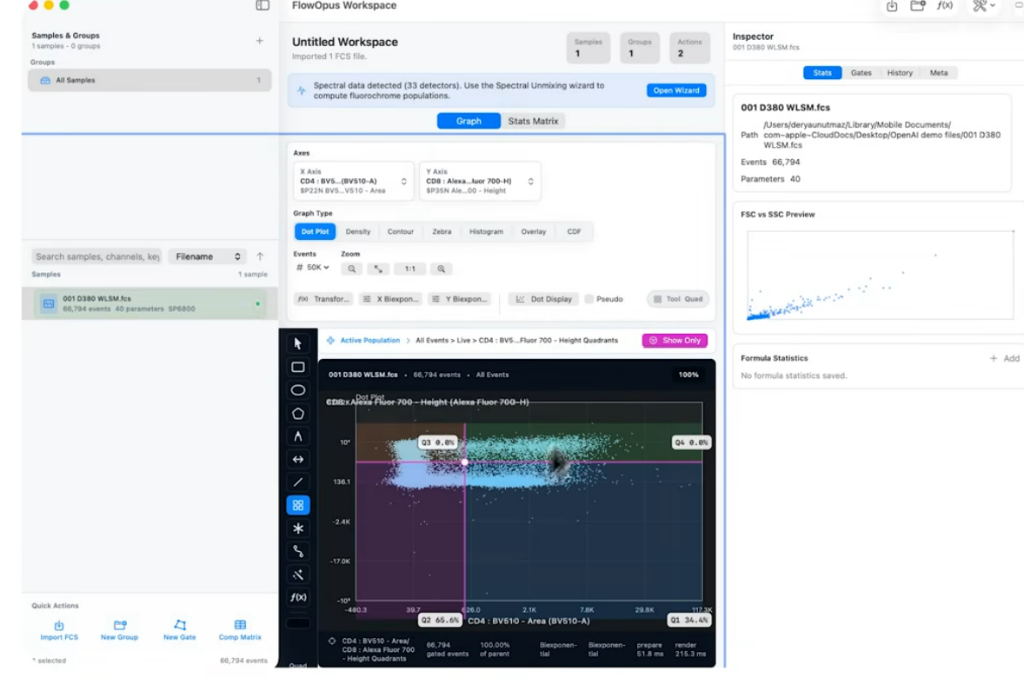Select Density graph type
Screen dimensions: 1024x690
point(358,232)
